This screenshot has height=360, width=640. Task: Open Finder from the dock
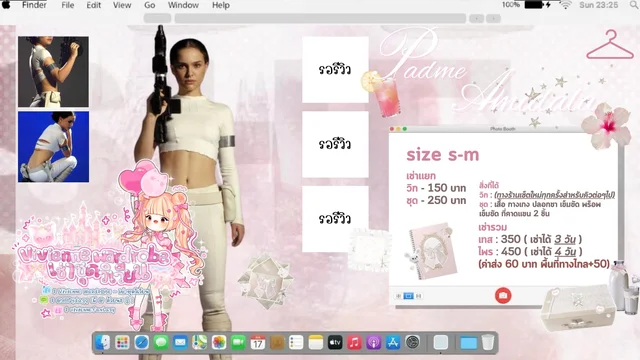point(102,342)
